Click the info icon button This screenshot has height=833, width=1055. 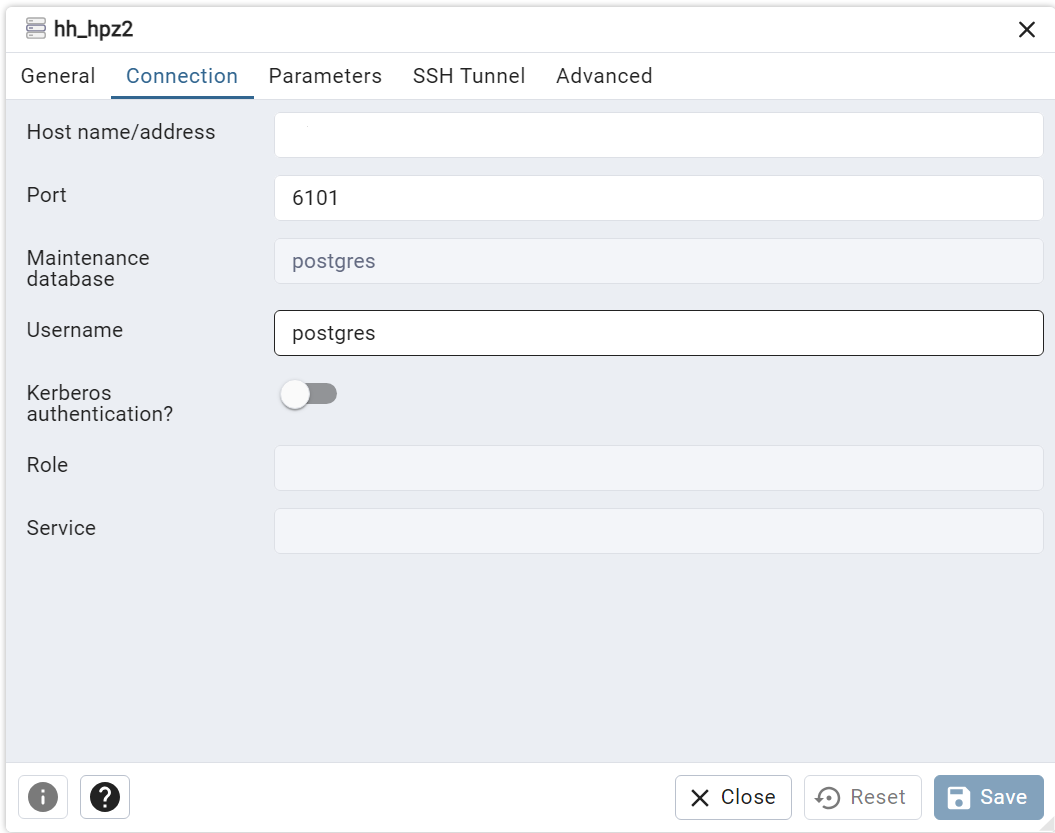[x=42, y=797]
